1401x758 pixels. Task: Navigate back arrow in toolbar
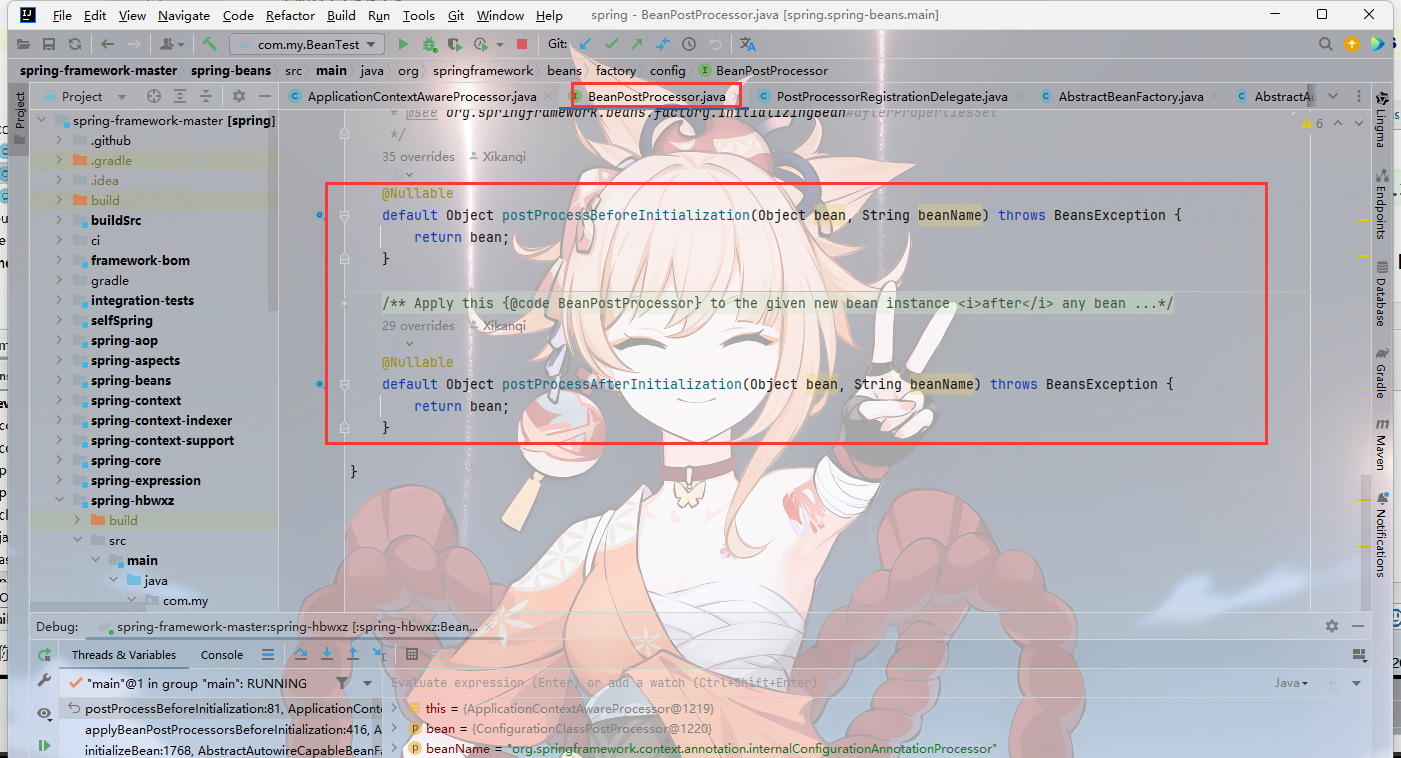click(x=107, y=44)
